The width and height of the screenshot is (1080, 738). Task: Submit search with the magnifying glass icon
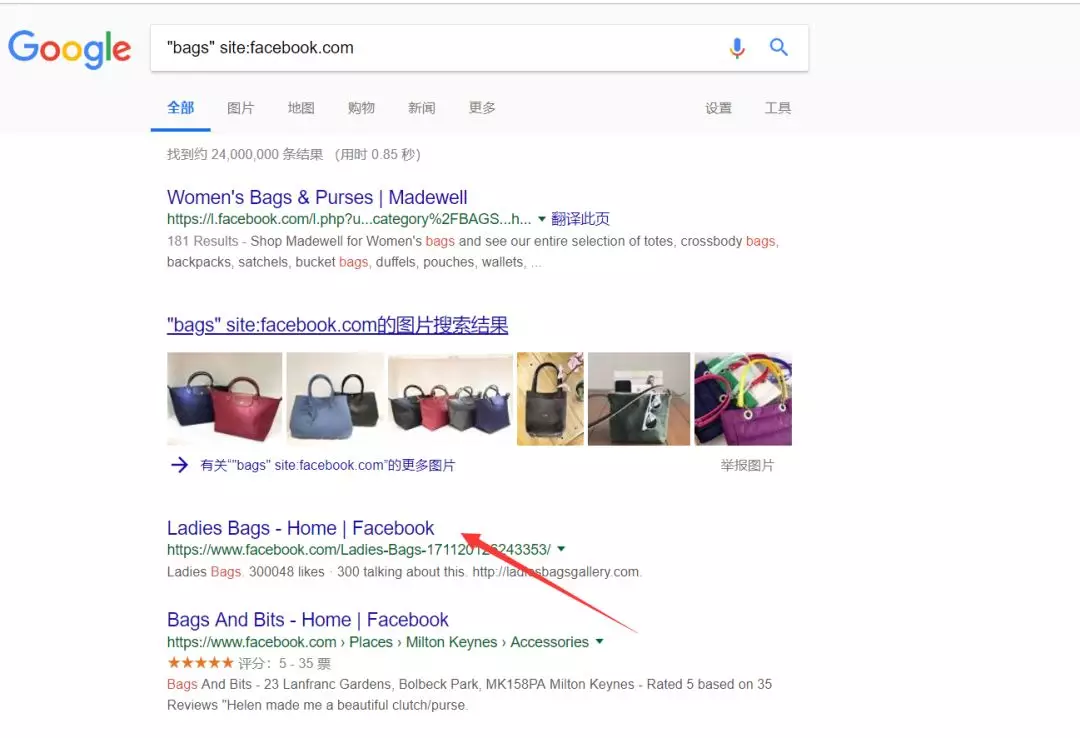pos(778,47)
